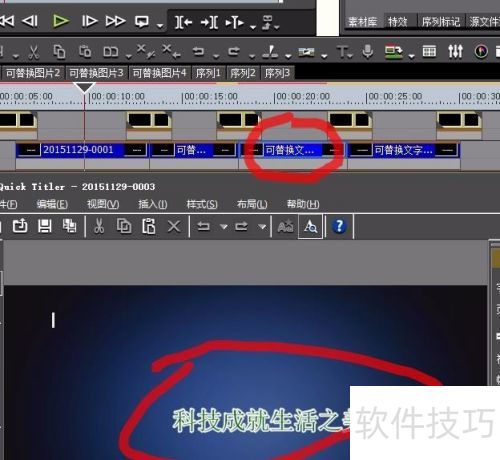
Task: Click Quick Titler open file icon
Action: pyautogui.click(x=20, y=226)
